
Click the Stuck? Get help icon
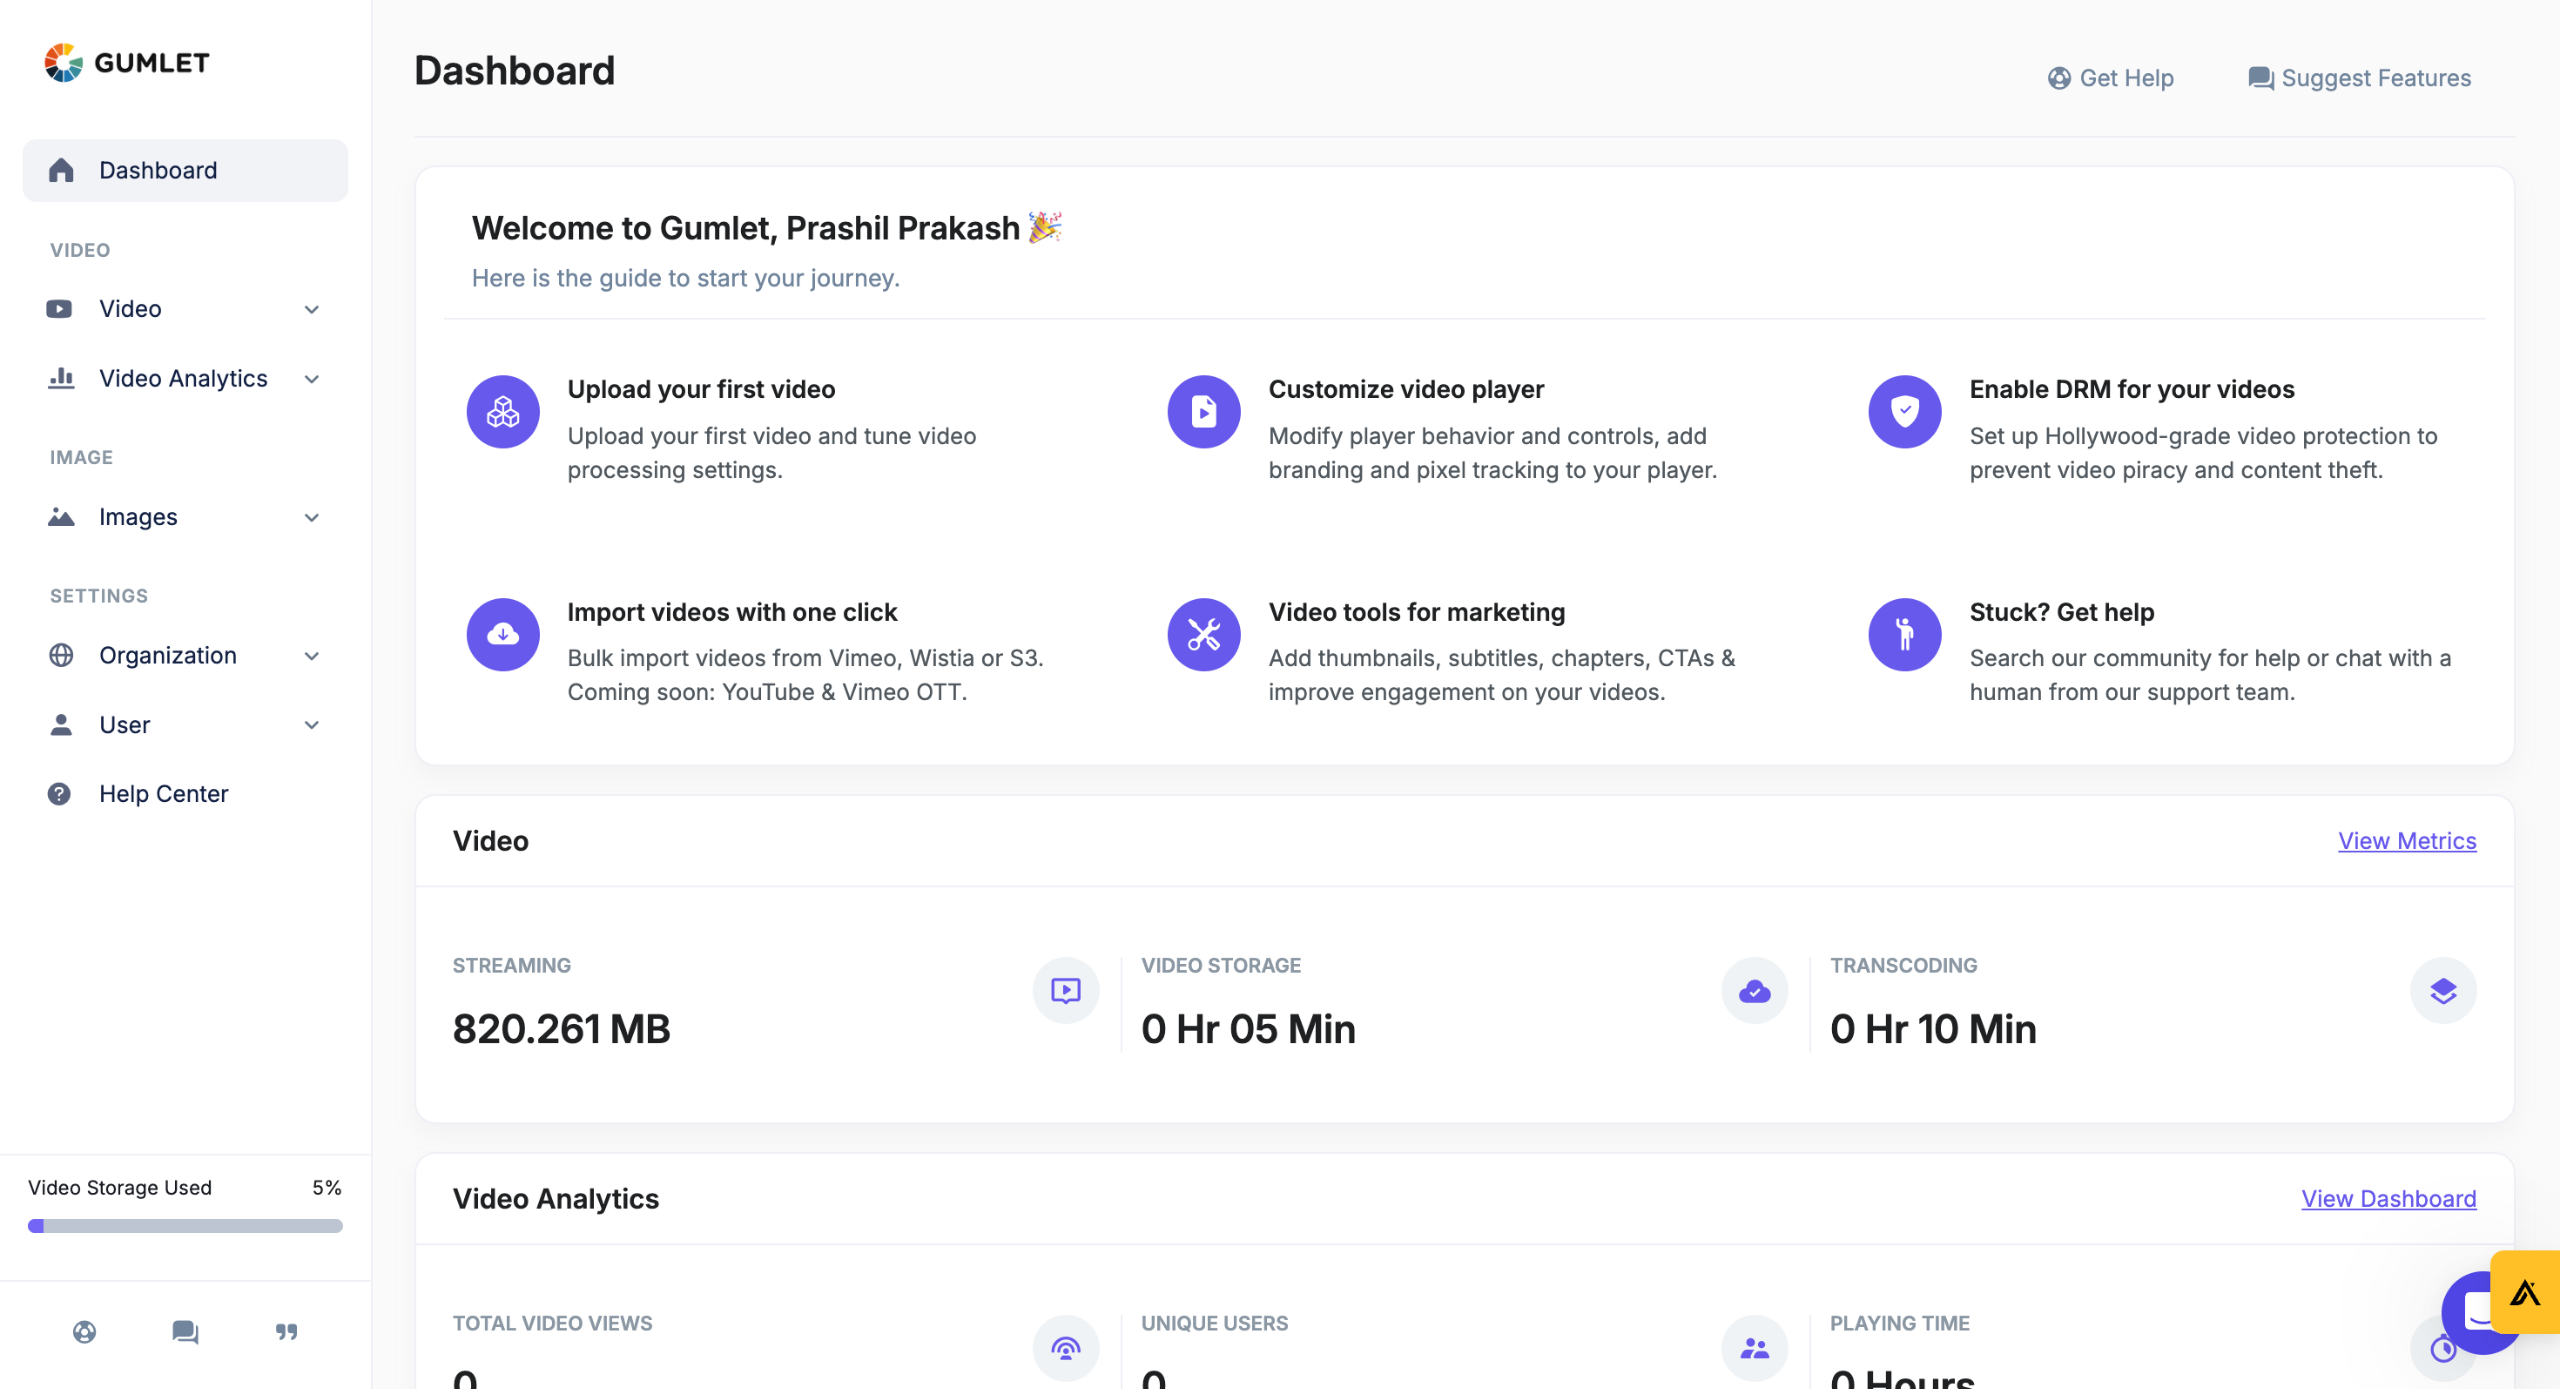1905,634
